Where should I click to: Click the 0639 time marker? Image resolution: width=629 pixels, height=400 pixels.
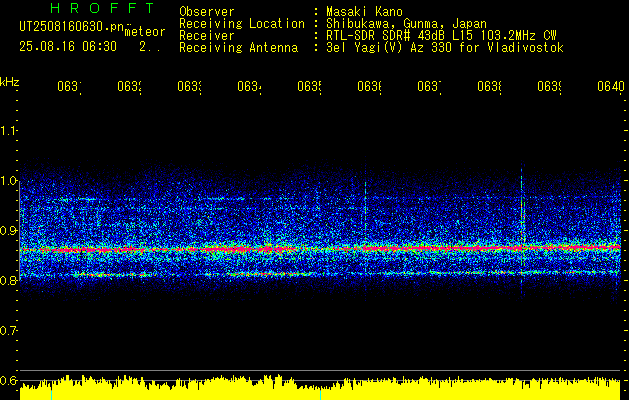[x=549, y=86]
